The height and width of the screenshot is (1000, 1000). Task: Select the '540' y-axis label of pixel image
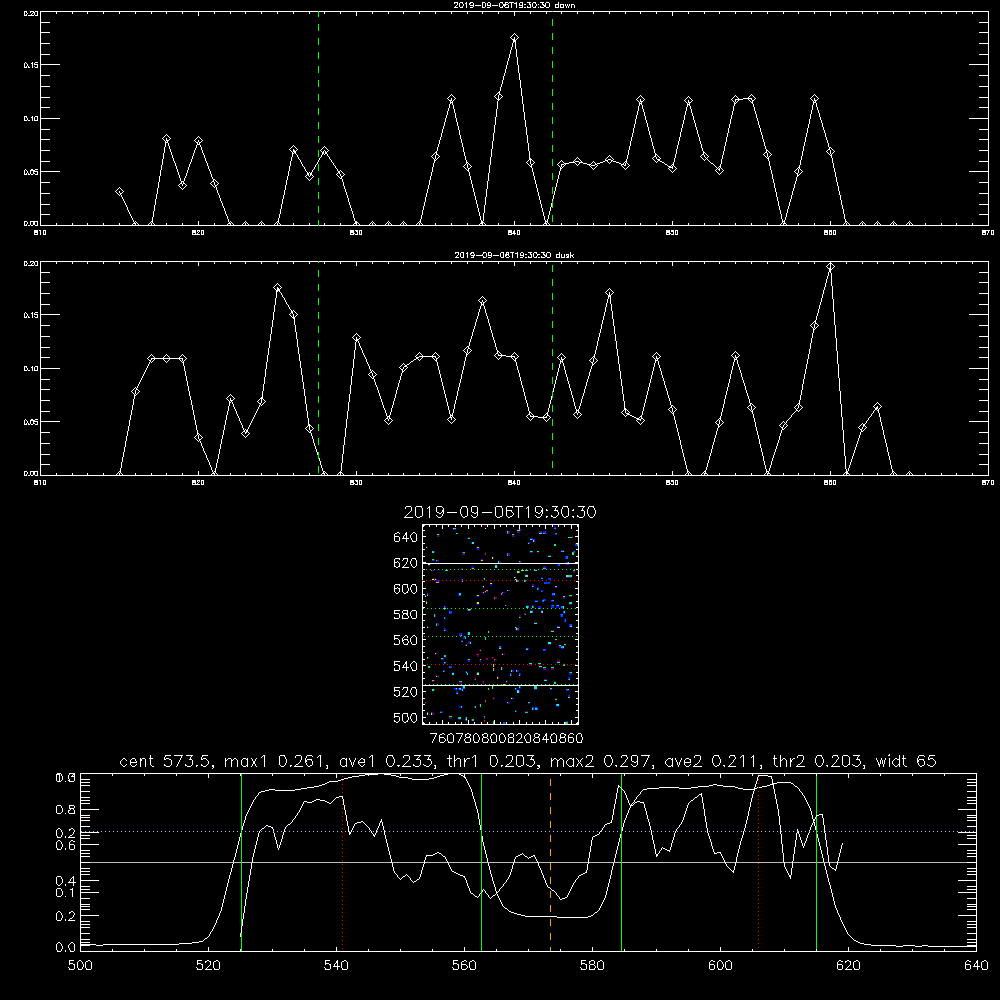pos(406,666)
